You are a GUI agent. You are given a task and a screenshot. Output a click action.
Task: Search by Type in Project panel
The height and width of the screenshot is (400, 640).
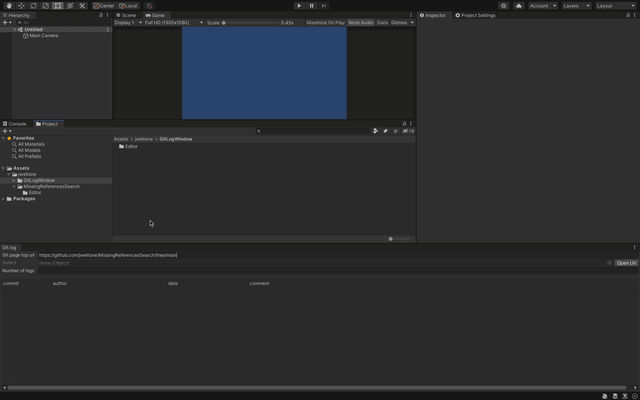coord(376,131)
